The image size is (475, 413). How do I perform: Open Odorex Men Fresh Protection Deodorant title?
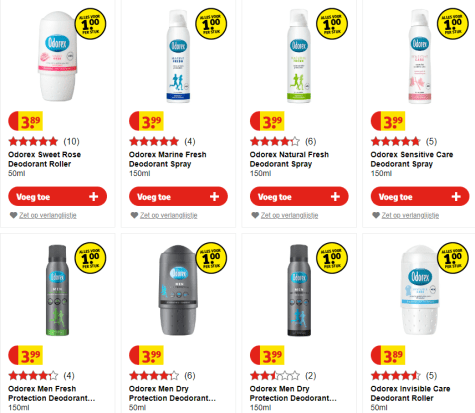pyautogui.click(x=52, y=393)
